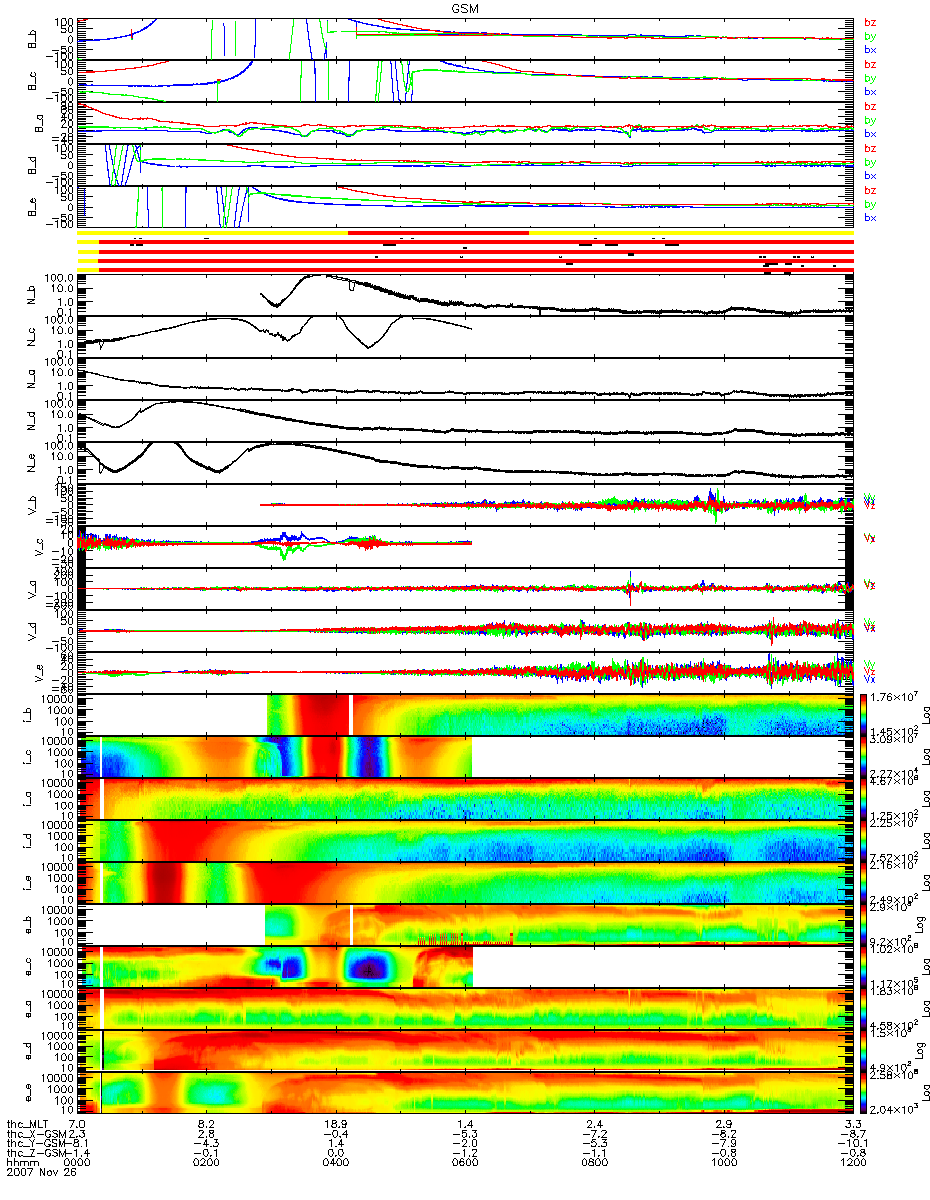Click the -8.7 X-GSM value
The image size is (930, 1200).
[x=852, y=1134]
